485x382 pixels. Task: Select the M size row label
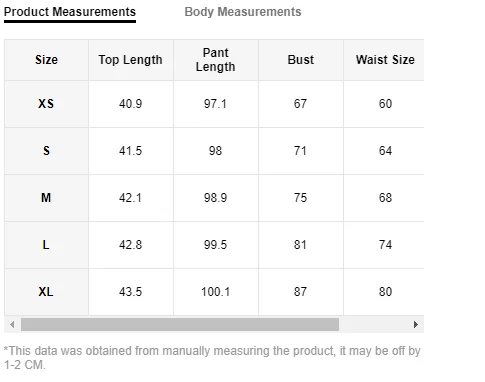click(x=46, y=198)
